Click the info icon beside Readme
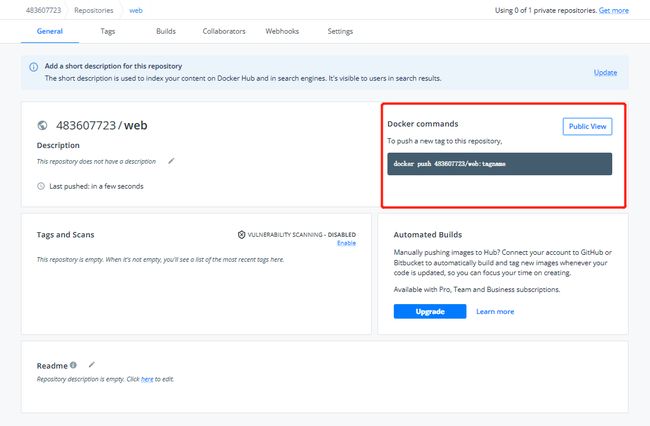Image resolution: width=650 pixels, height=426 pixels. point(73,365)
